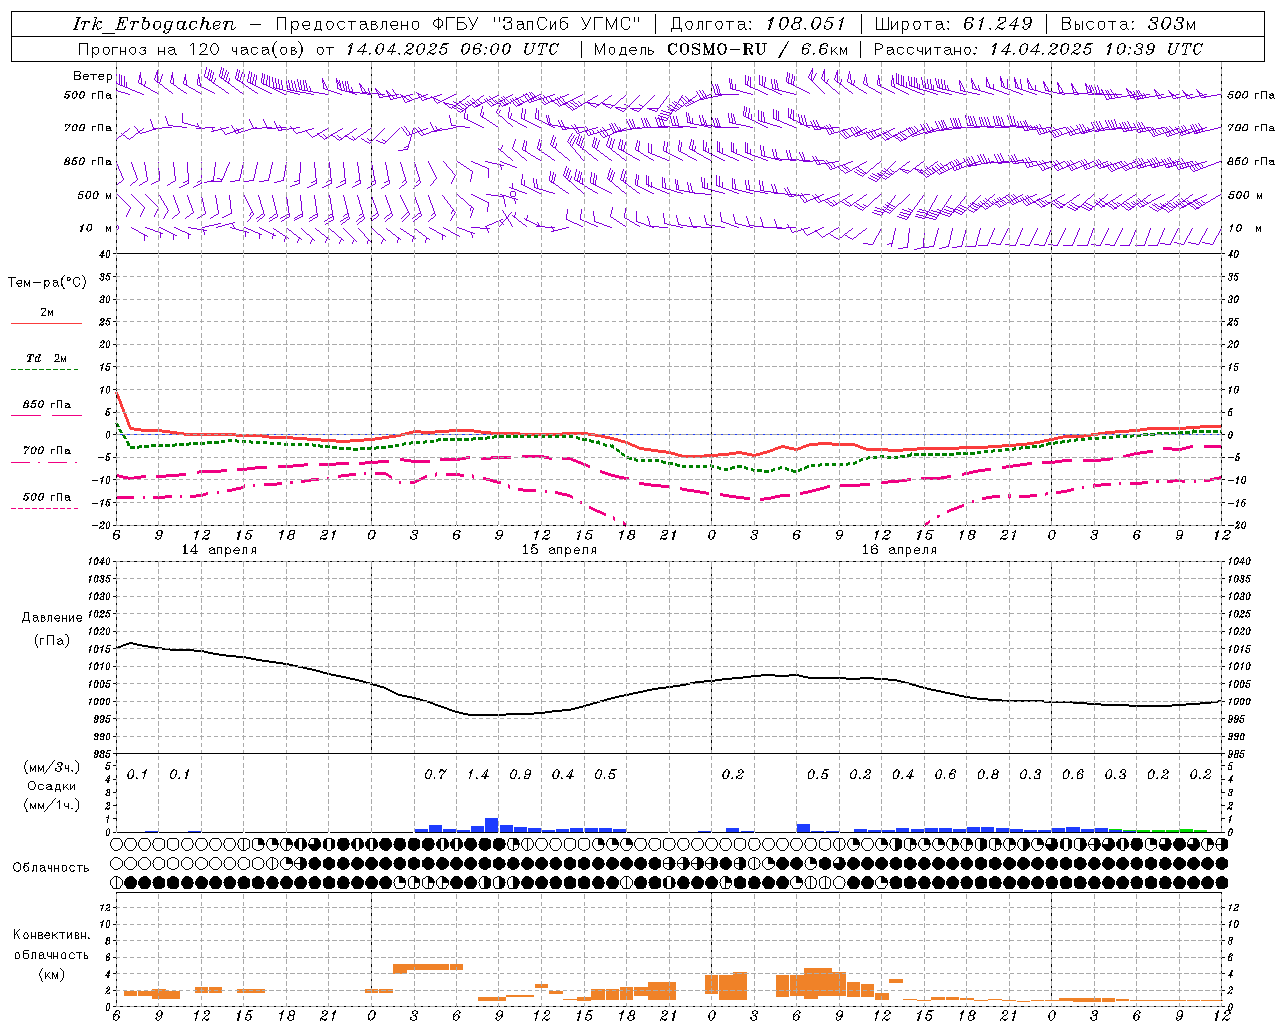Click the Ветер wind panel label

pos(92,76)
